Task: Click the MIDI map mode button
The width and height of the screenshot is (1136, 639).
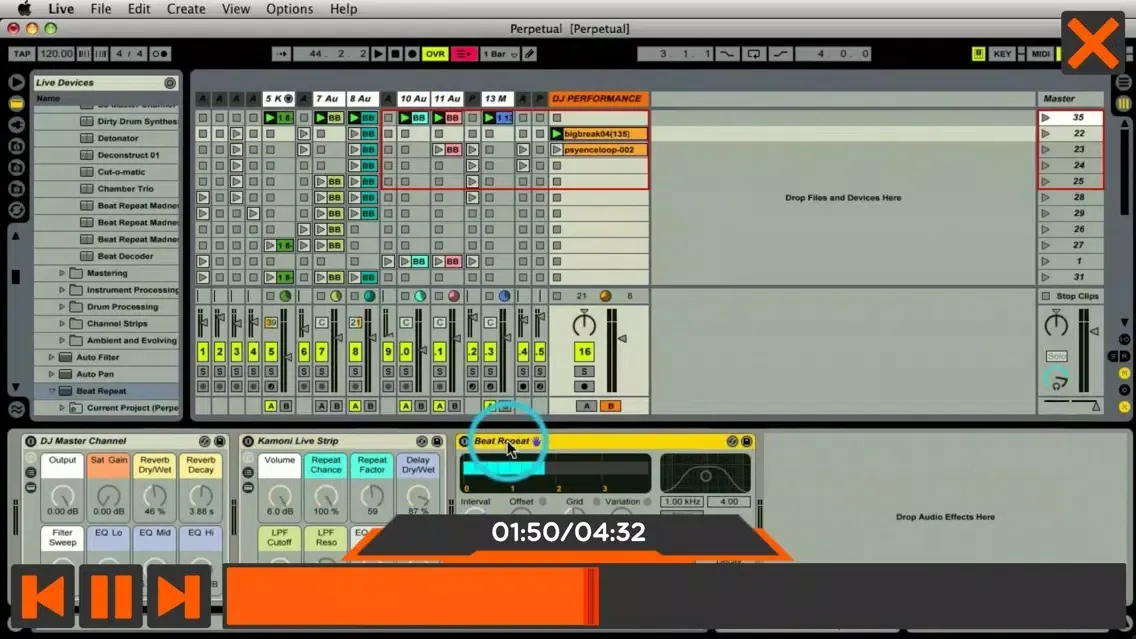Action: [1040, 54]
